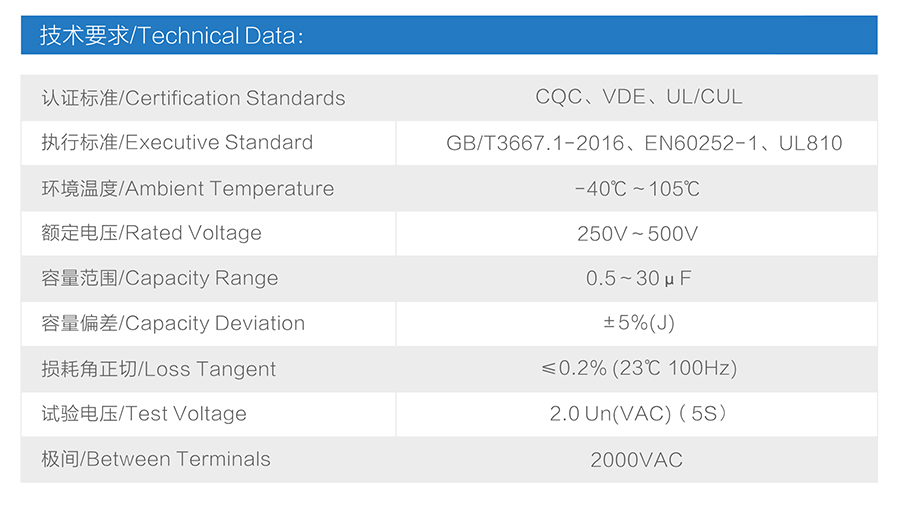This screenshot has height=510, width=900.
Task: Select the Executive Standard label
Action: point(177,142)
